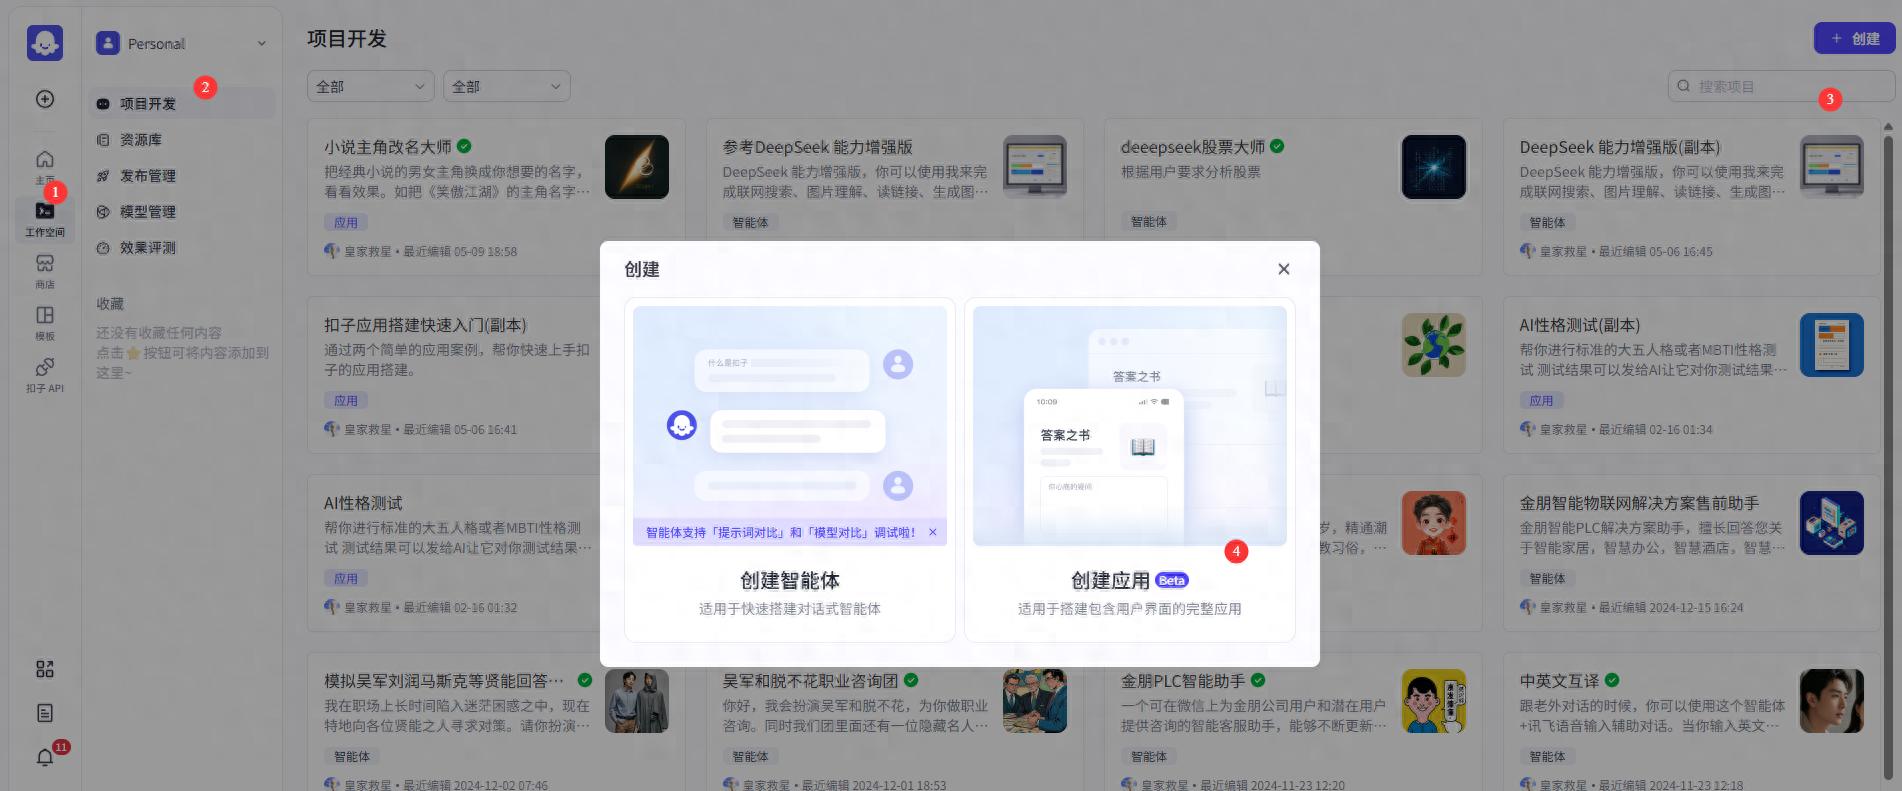The width and height of the screenshot is (1902, 791).
Task: Open the document icon at sidebar bottom
Action: [45, 713]
